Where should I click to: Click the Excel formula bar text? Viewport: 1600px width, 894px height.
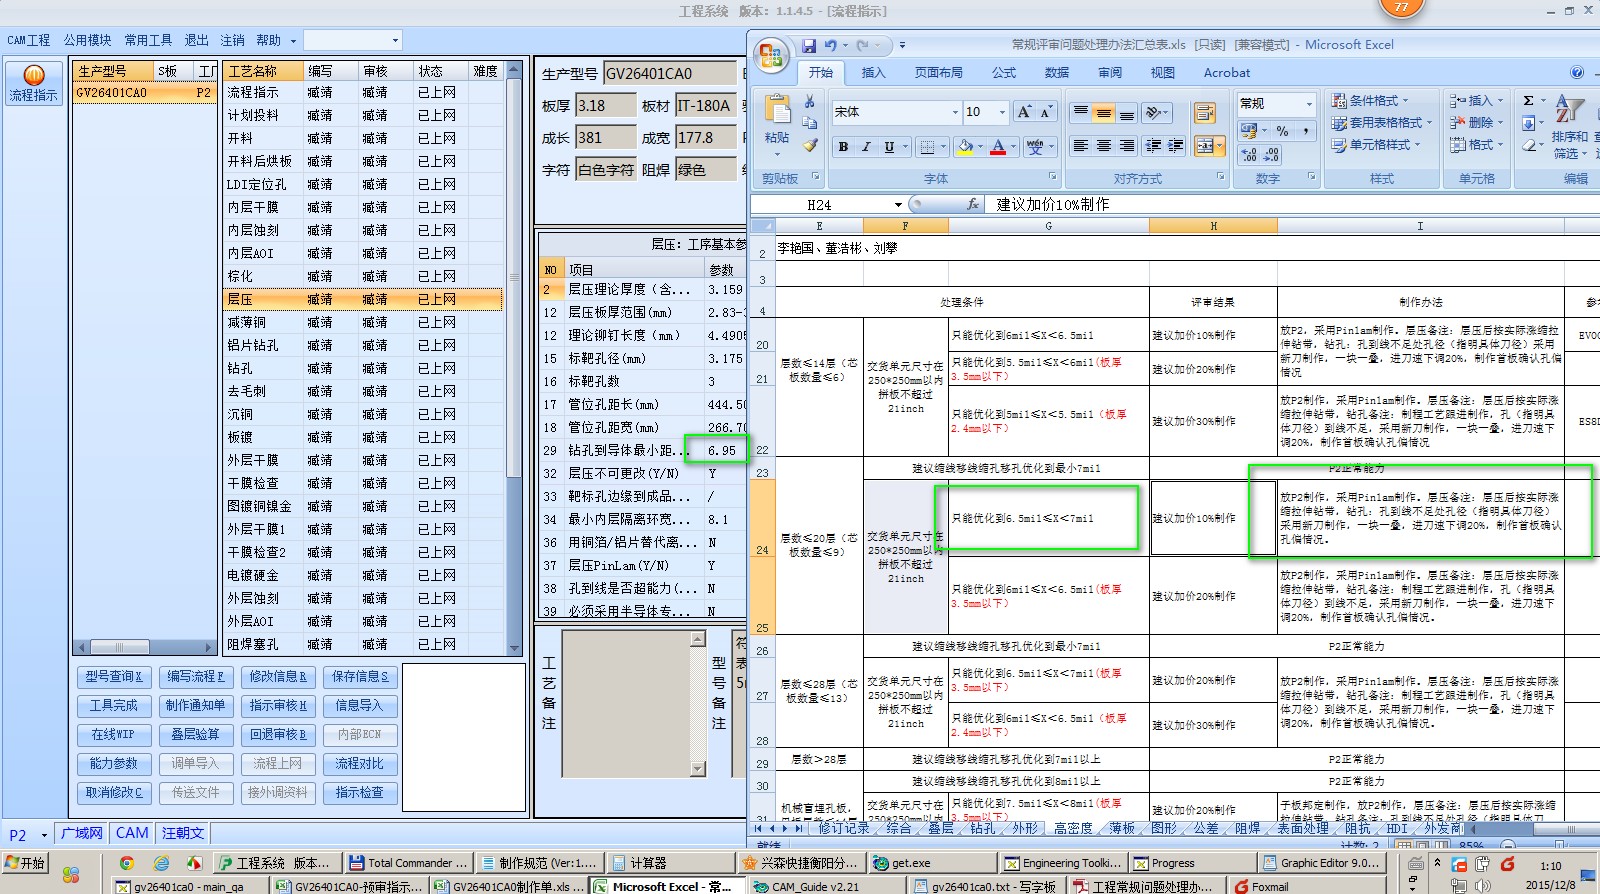1052,205
